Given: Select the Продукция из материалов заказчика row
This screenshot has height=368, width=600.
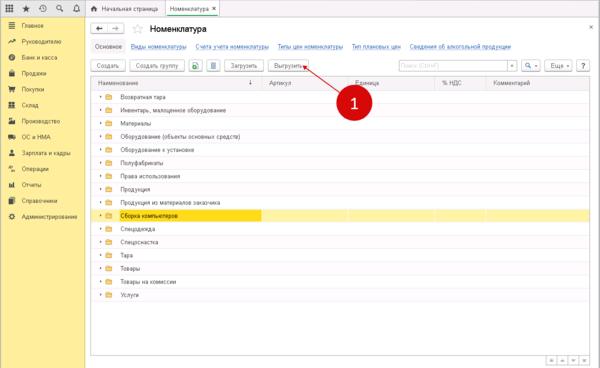Looking at the screenshot, I should tap(340, 203).
